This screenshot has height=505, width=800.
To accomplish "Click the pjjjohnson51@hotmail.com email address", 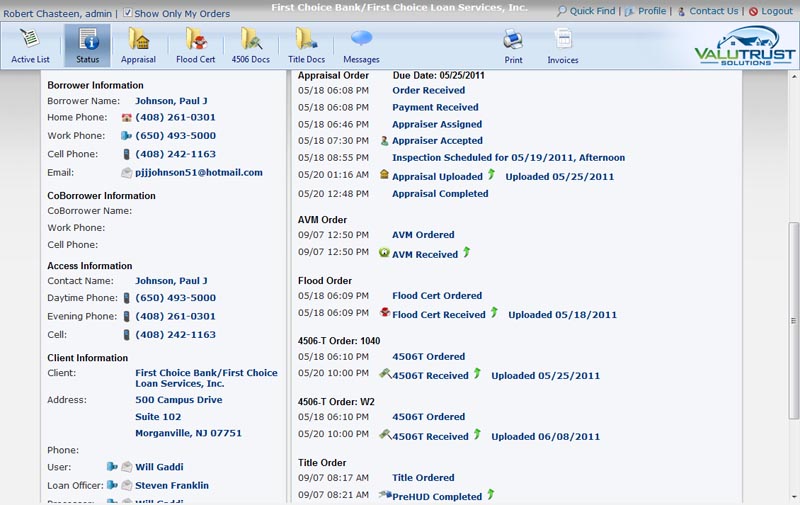I will [198, 173].
